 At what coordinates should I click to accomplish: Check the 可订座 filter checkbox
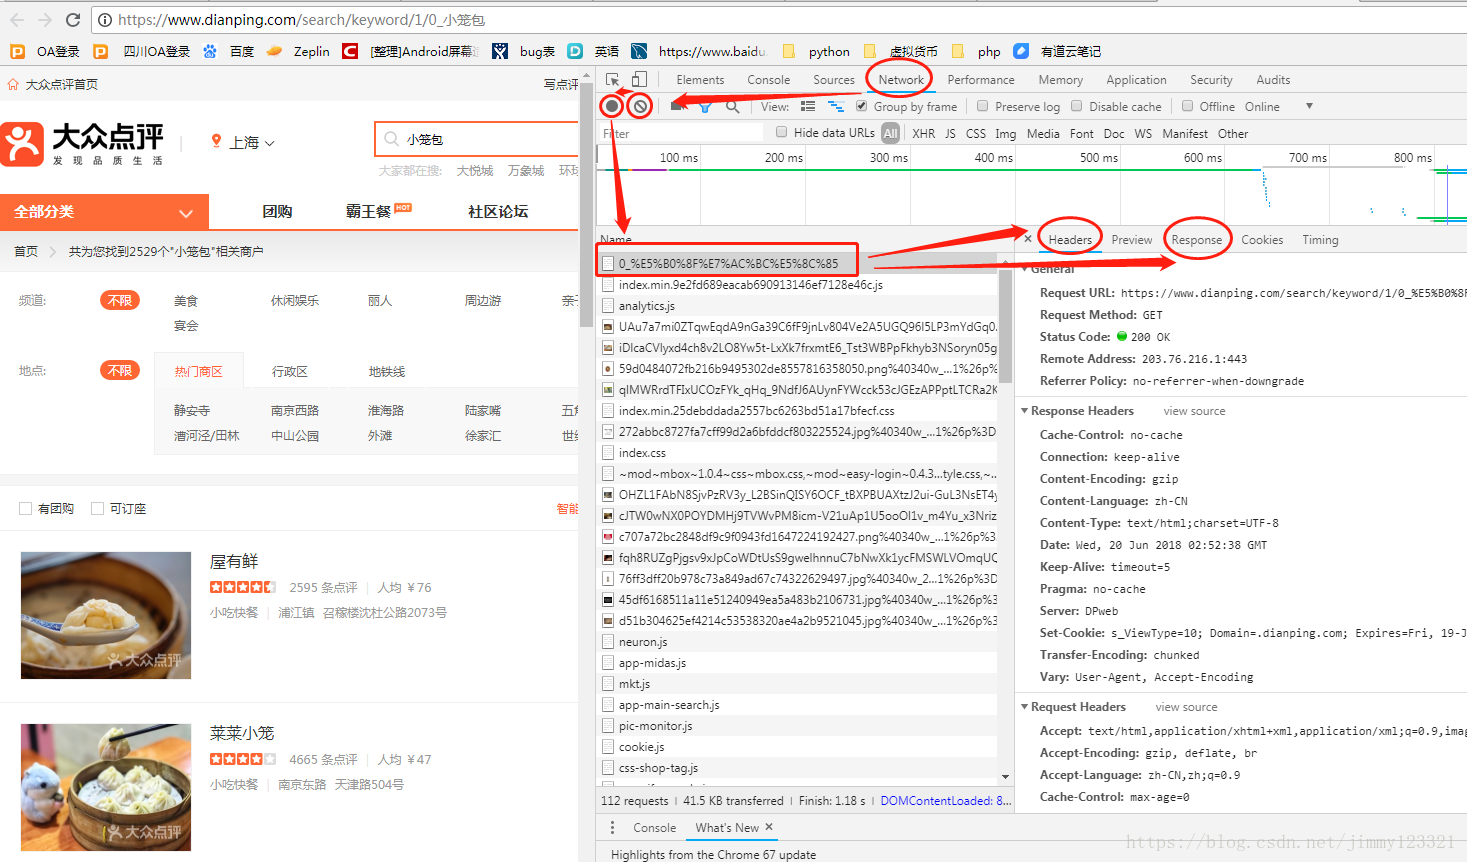point(97,509)
